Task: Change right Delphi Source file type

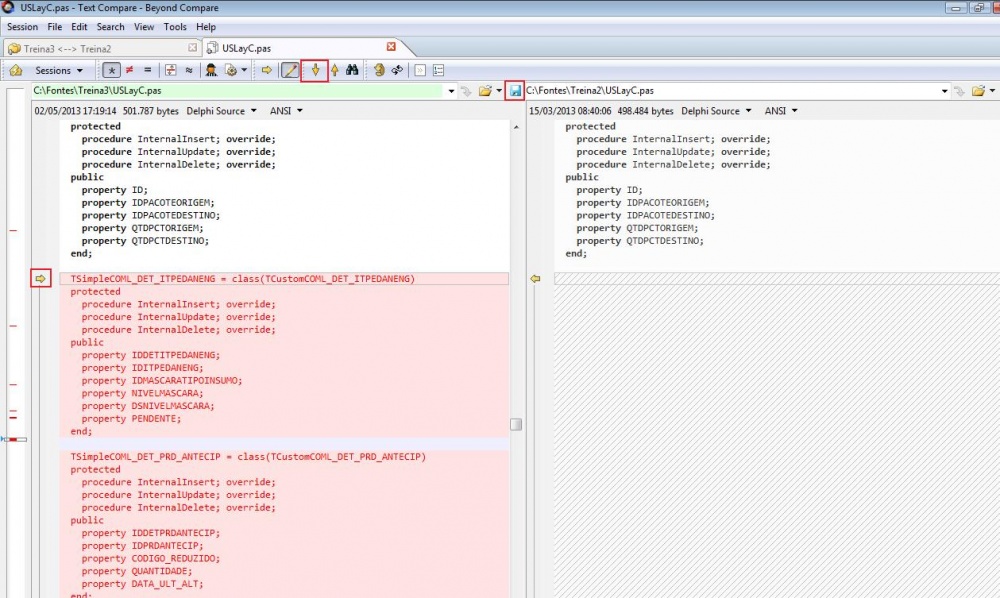Action: pyautogui.click(x=716, y=111)
